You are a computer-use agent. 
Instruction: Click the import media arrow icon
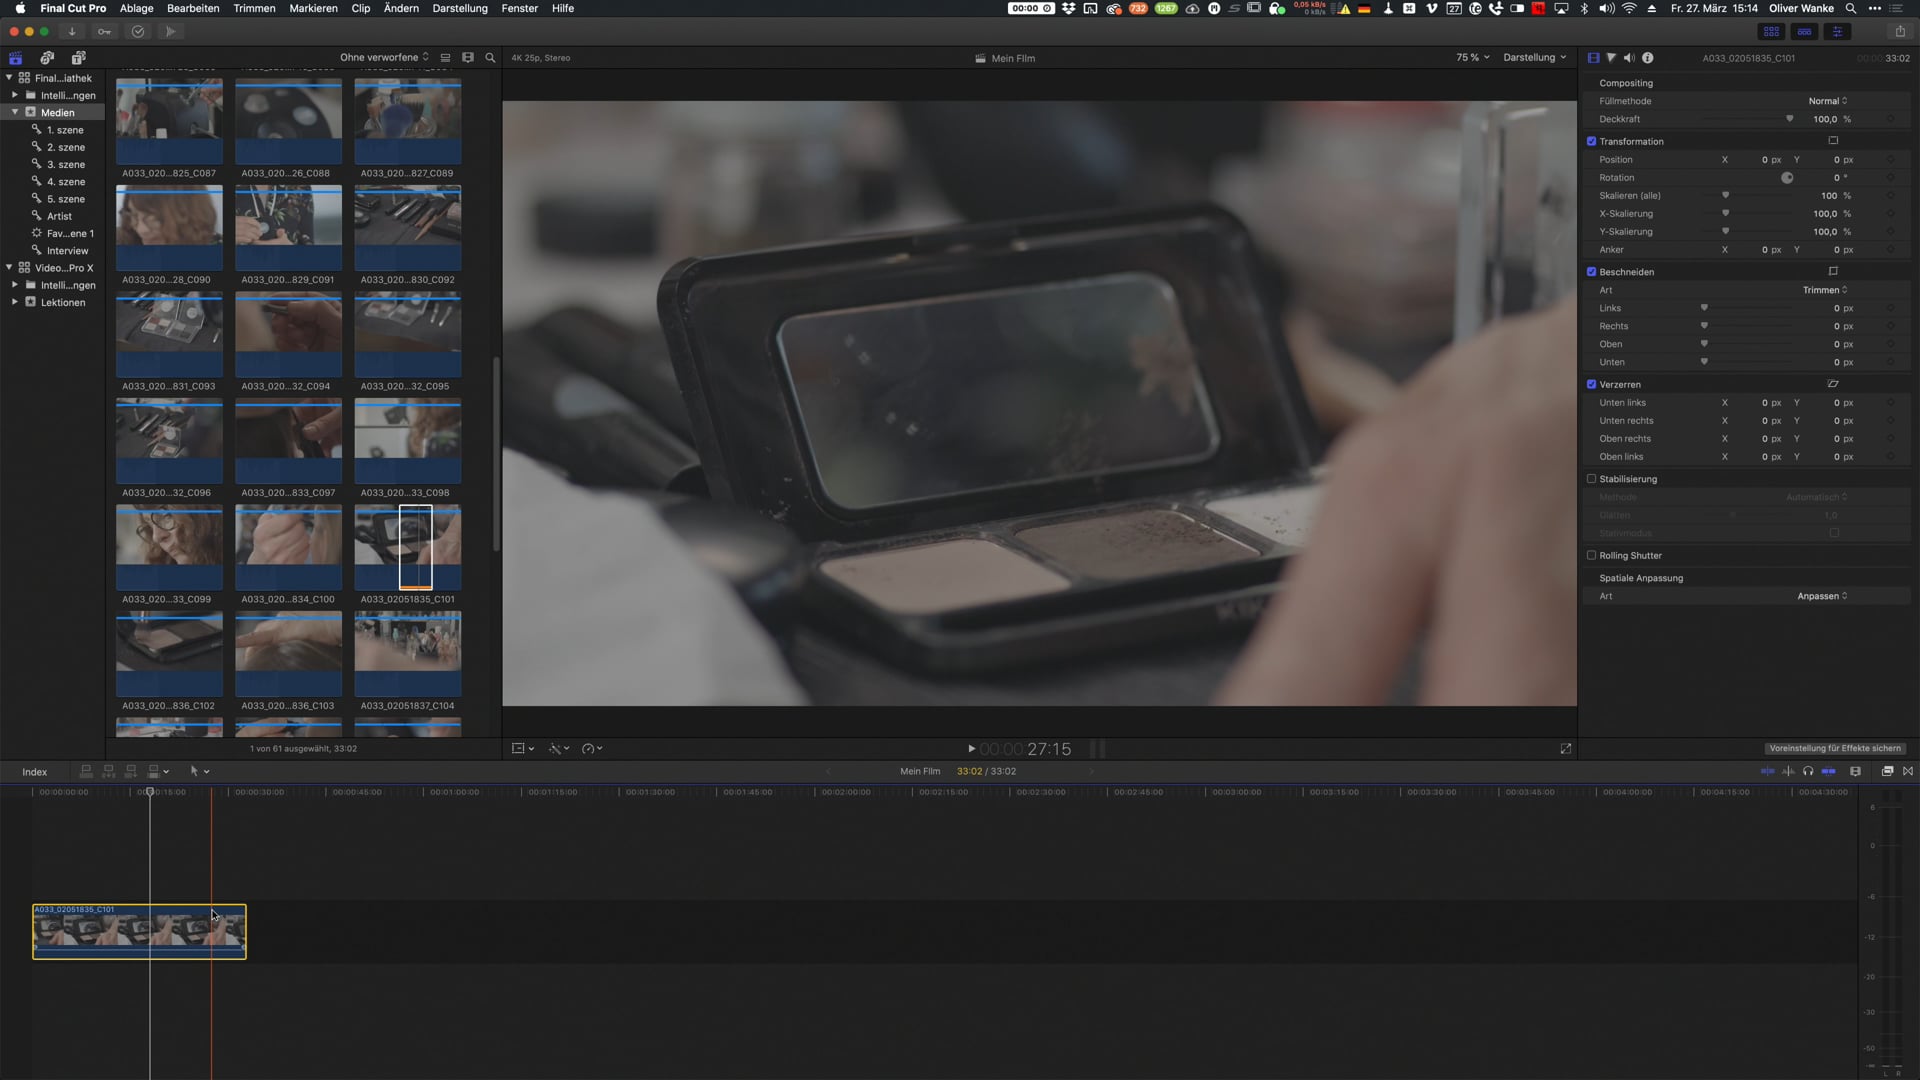pyautogui.click(x=72, y=31)
